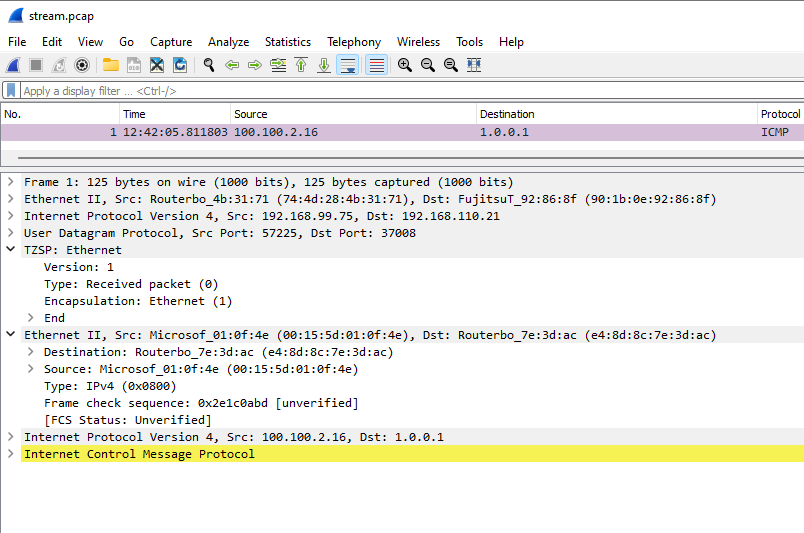This screenshot has height=533, width=804.
Task: Sort by the Protocol column header
Action: (780, 114)
